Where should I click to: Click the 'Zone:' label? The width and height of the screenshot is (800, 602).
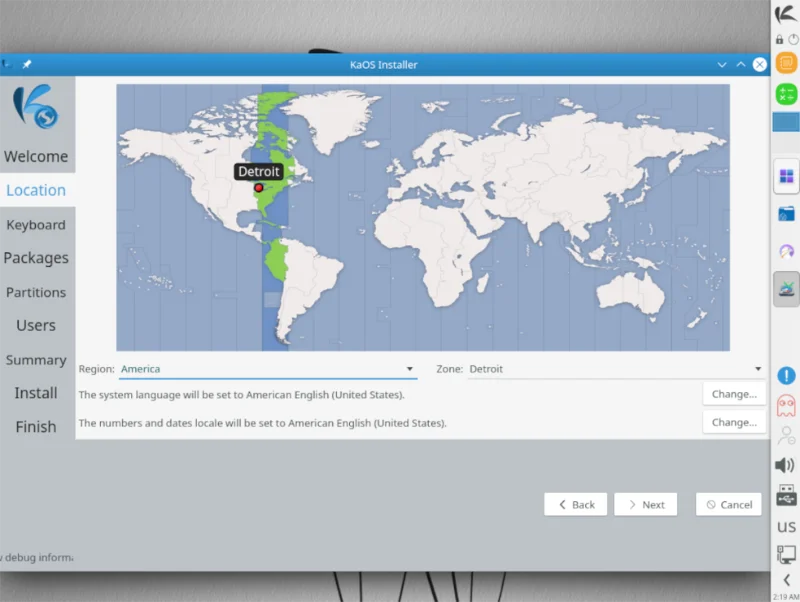pos(449,369)
